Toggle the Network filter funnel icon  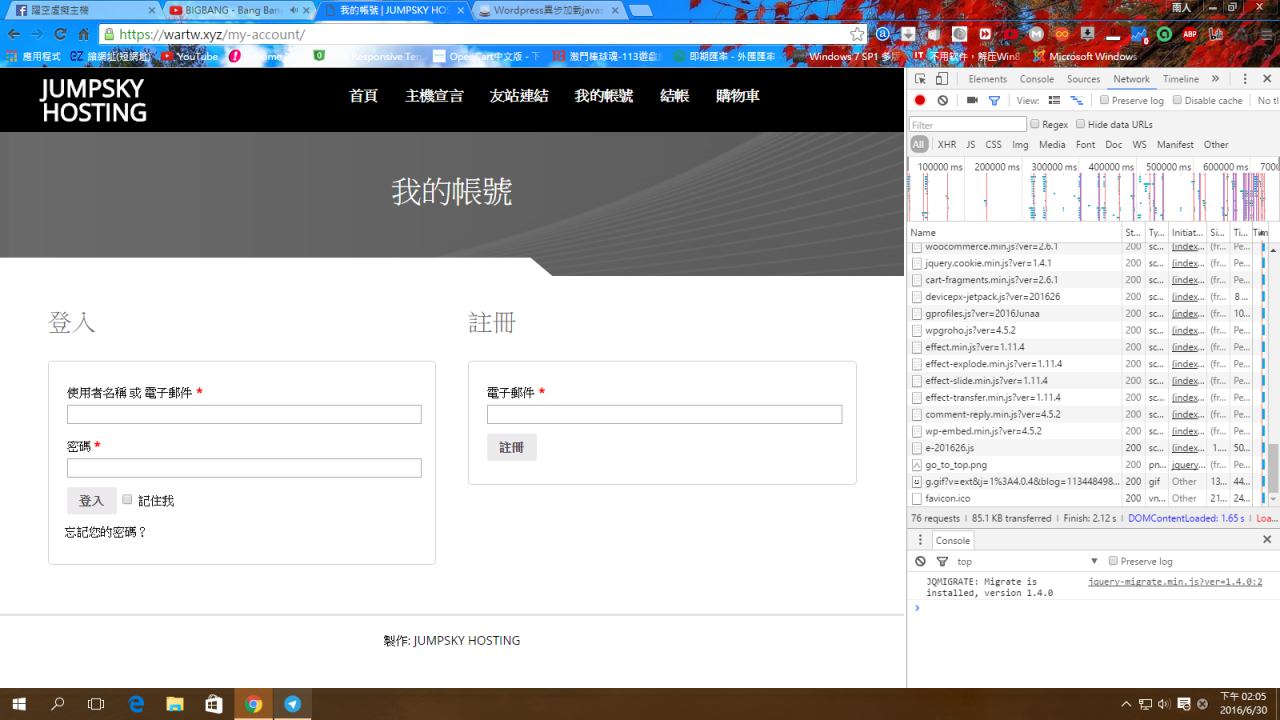tap(994, 100)
